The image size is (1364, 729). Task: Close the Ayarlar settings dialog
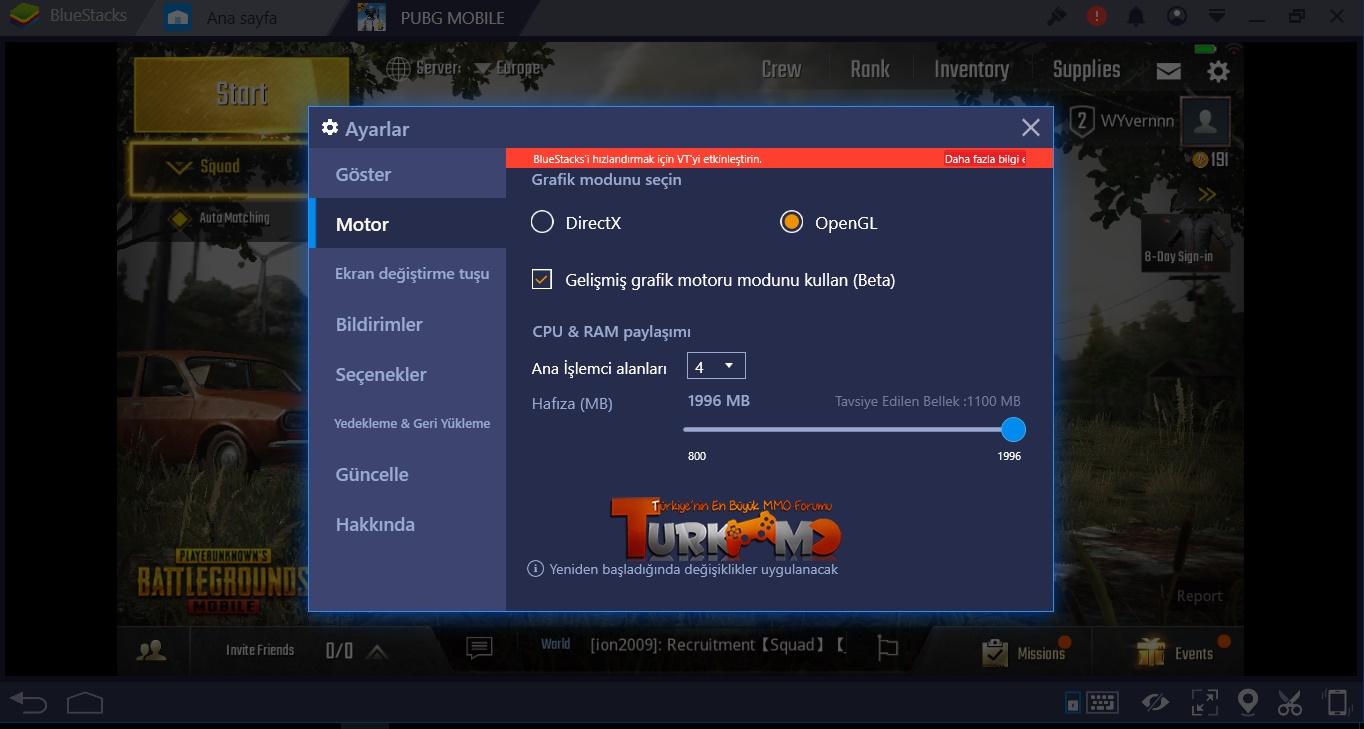click(1031, 127)
